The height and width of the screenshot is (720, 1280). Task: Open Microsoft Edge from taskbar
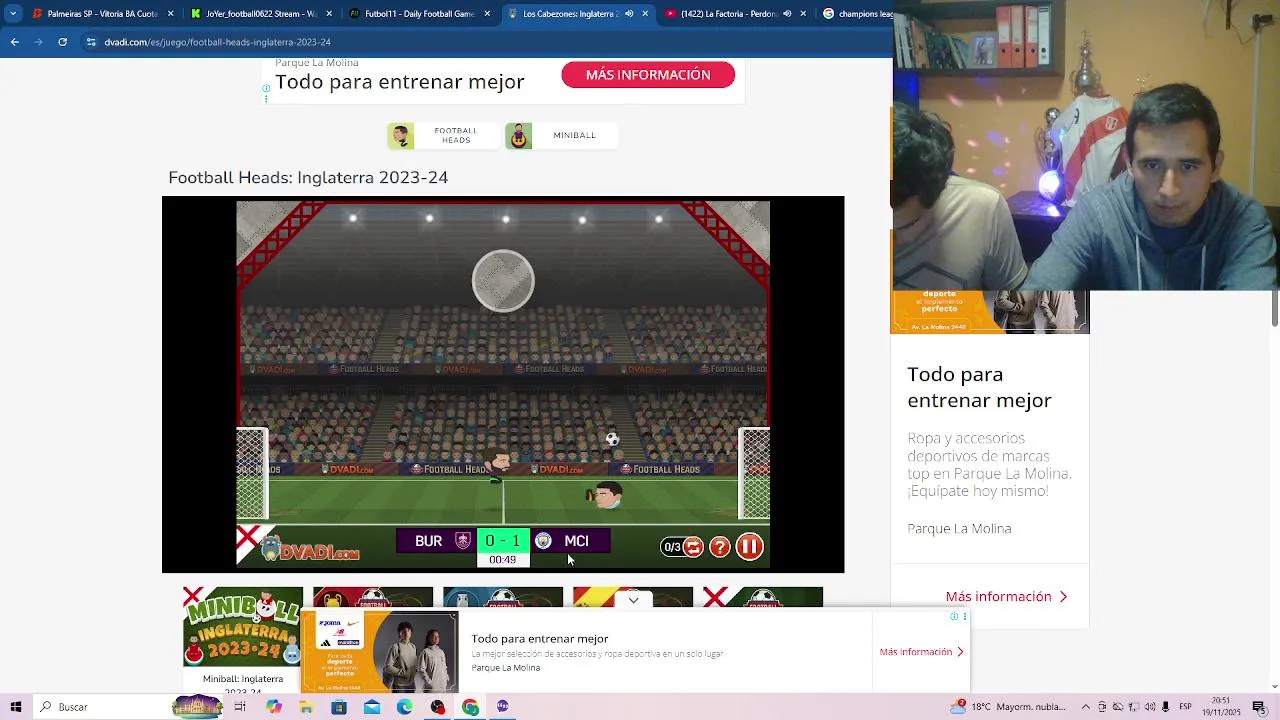point(404,707)
